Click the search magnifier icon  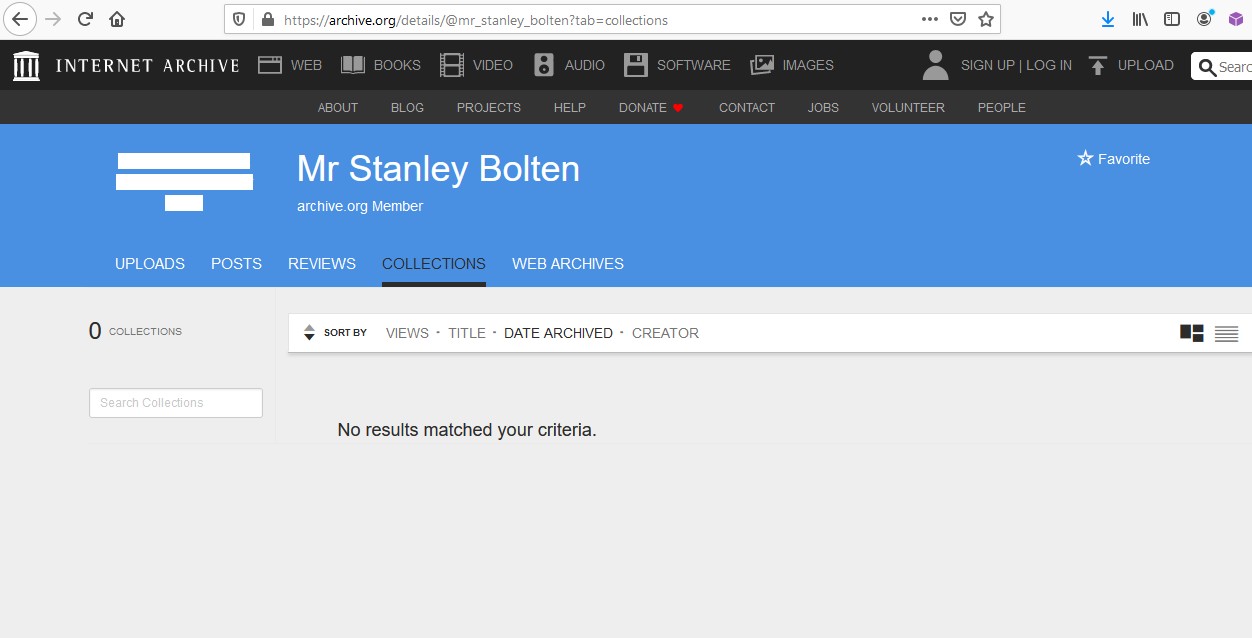(x=1207, y=67)
